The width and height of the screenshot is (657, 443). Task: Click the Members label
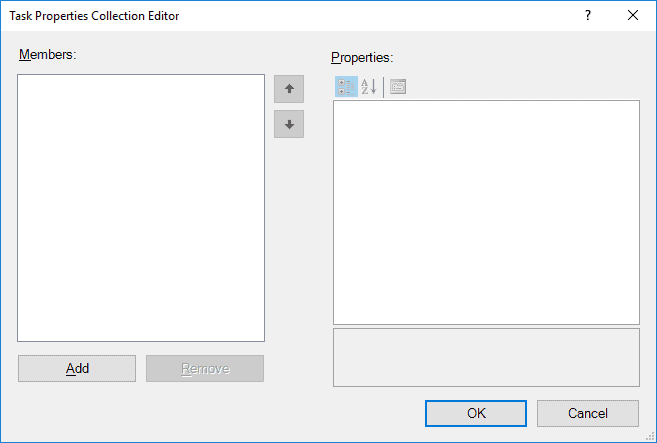point(48,54)
